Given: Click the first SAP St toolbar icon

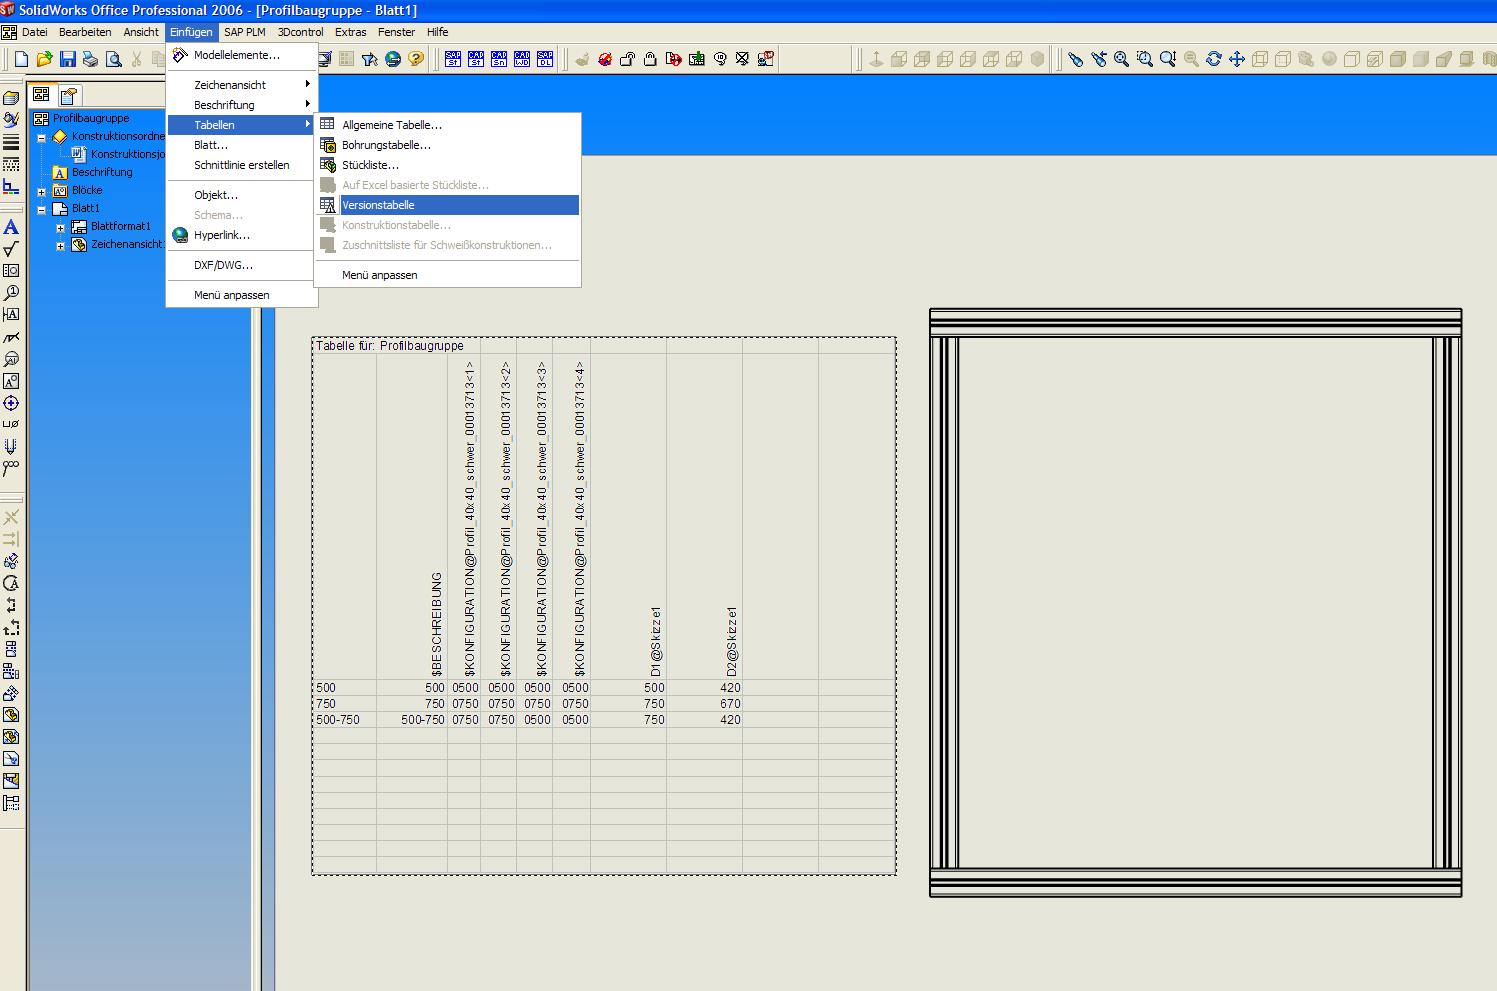Looking at the screenshot, I should pos(453,60).
